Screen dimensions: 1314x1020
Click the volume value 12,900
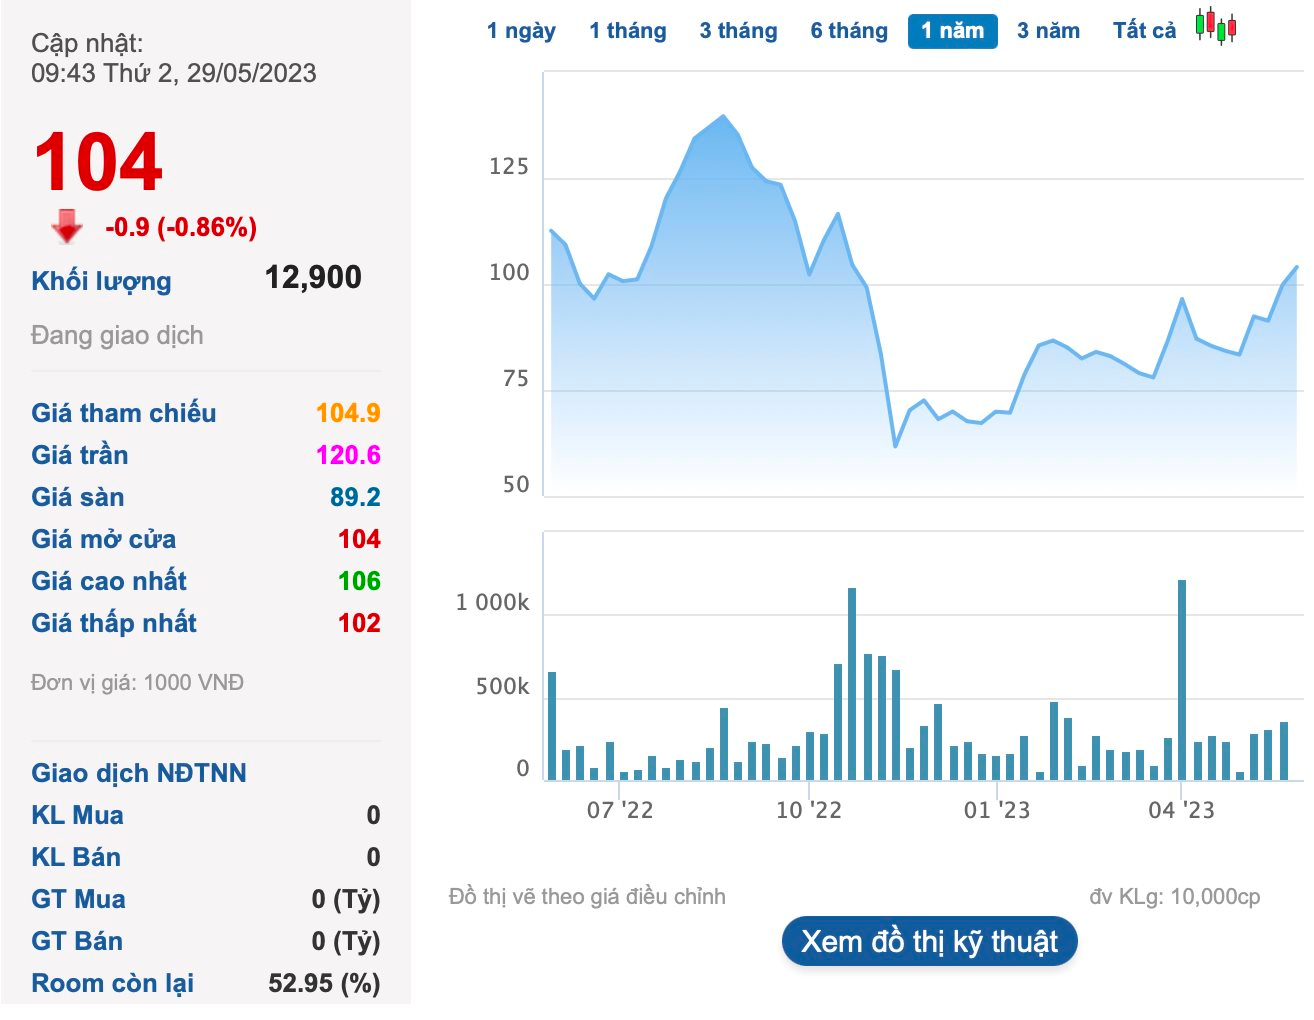pyautogui.click(x=313, y=277)
